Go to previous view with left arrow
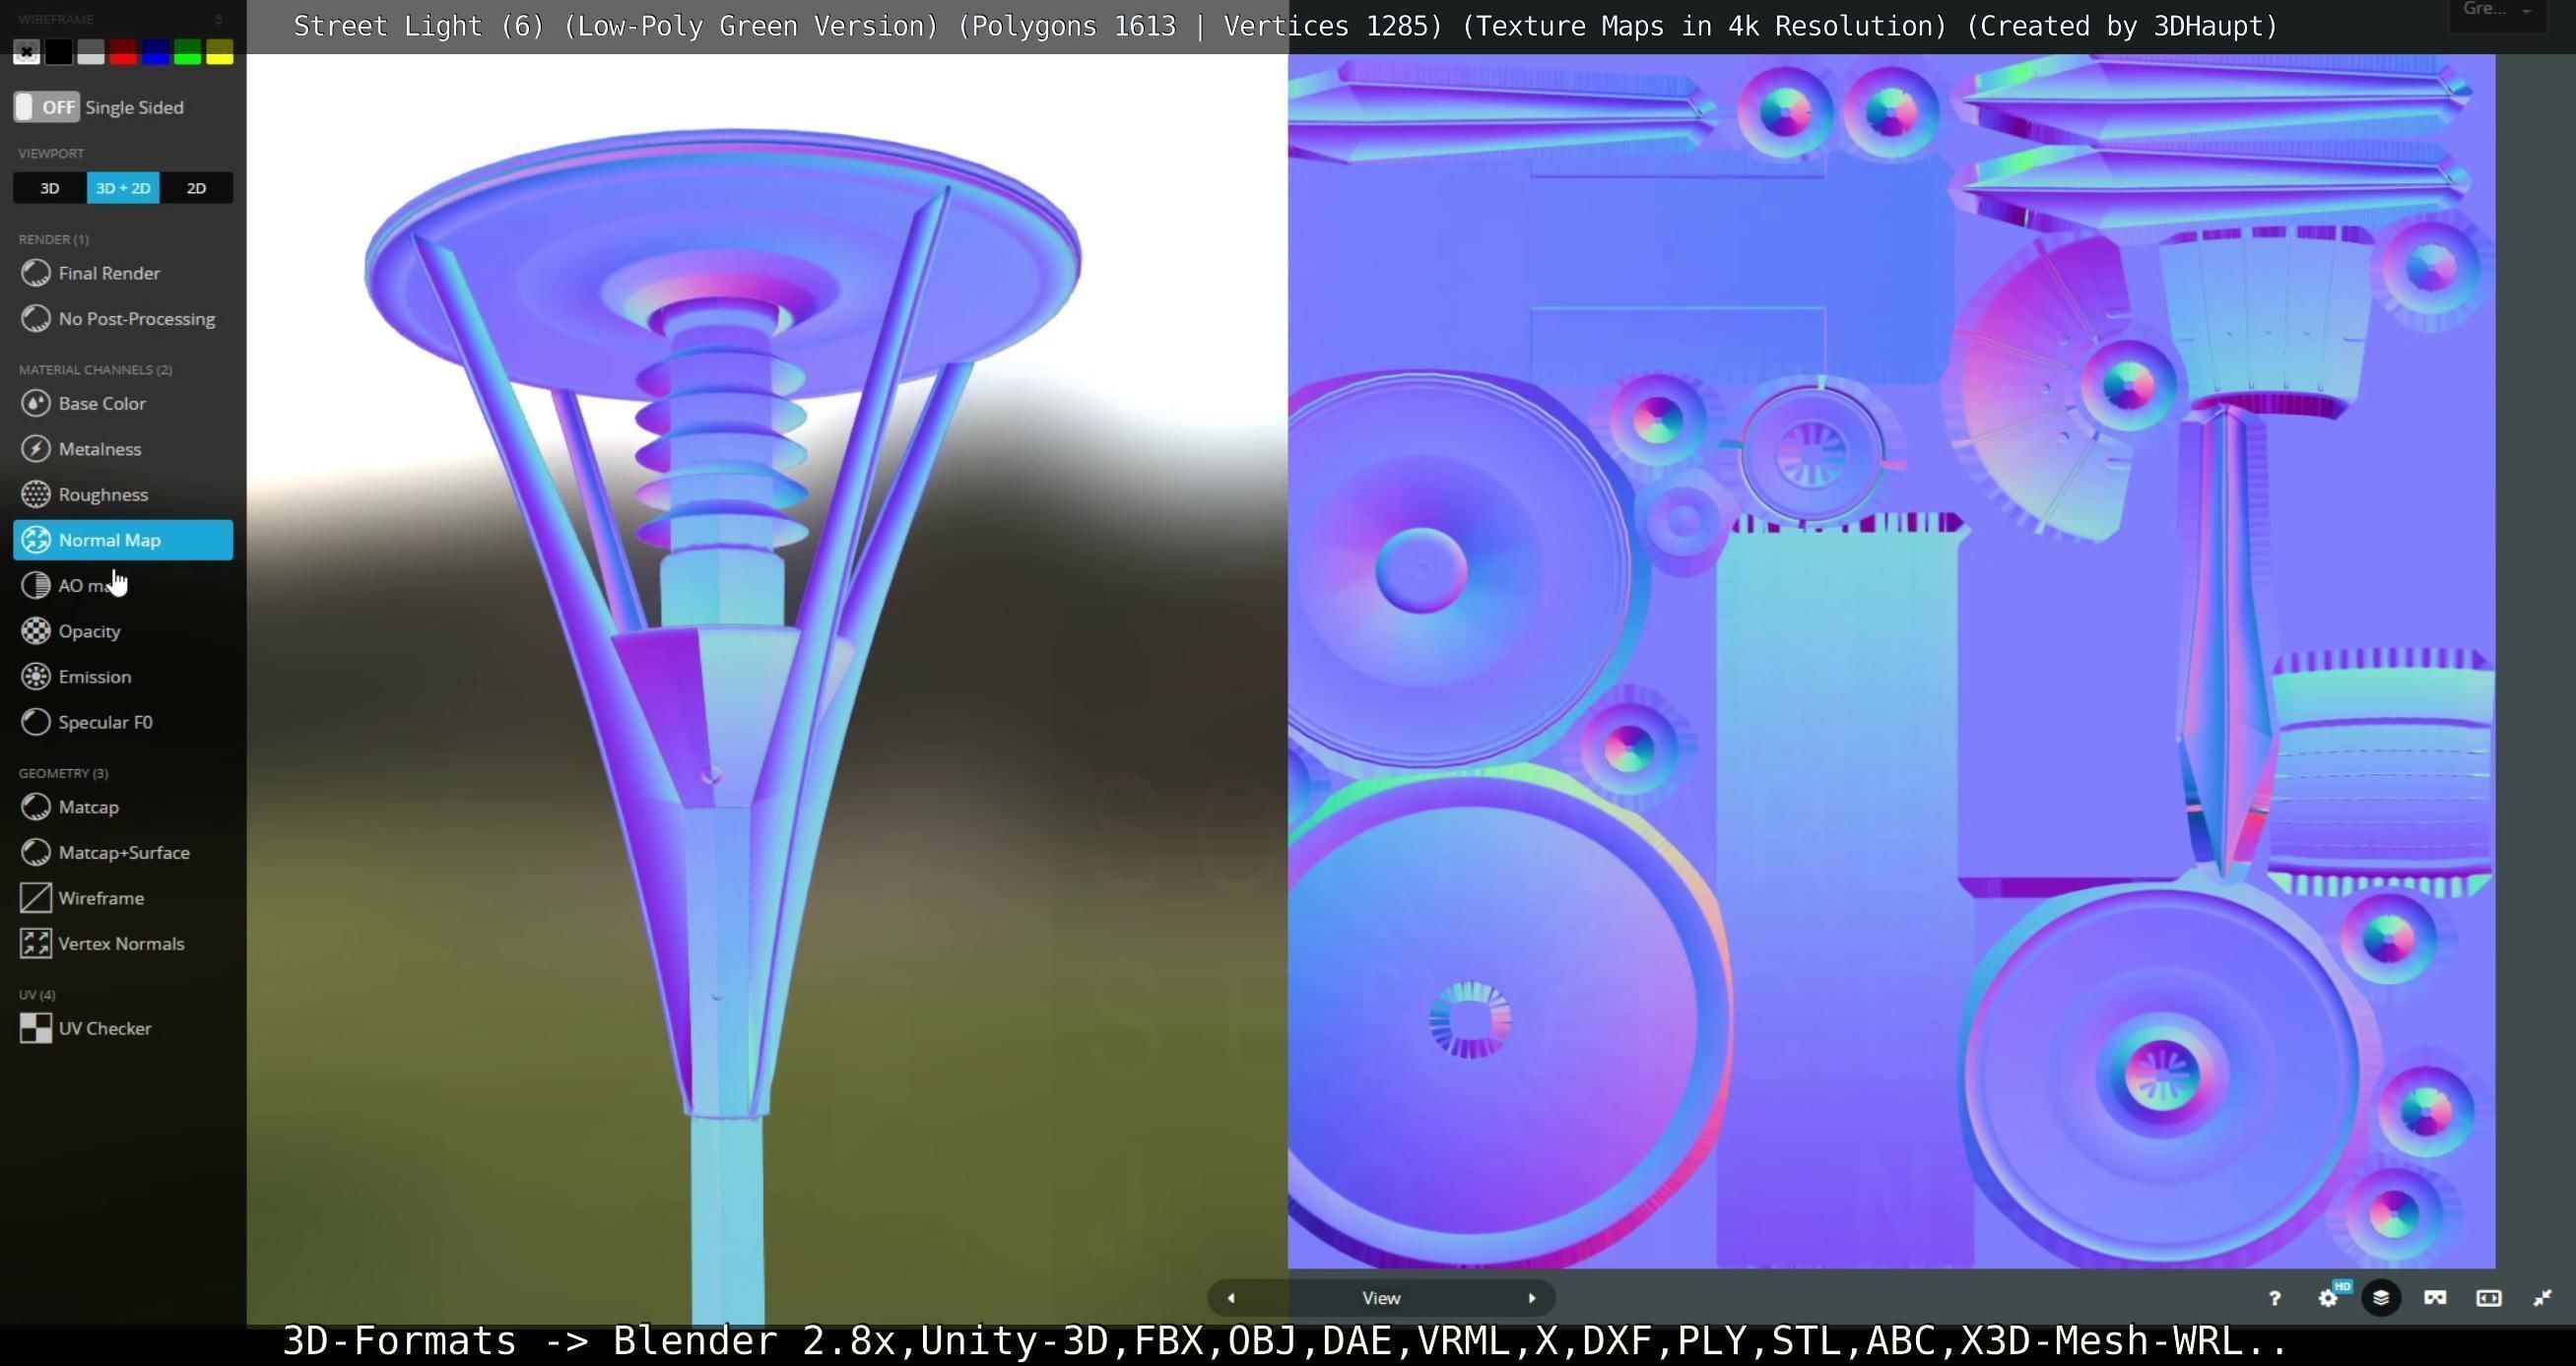Viewport: 2576px width, 1366px height. [1231, 1298]
